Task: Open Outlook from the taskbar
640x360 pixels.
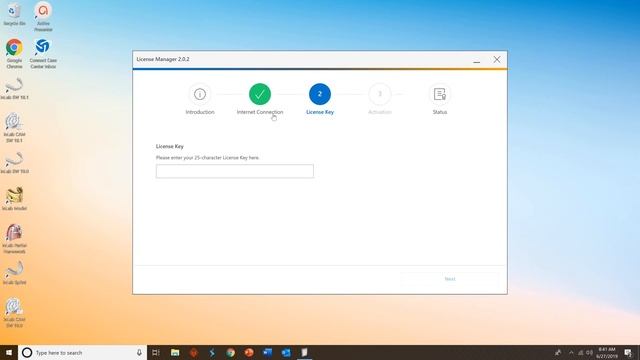Action: [286, 353]
